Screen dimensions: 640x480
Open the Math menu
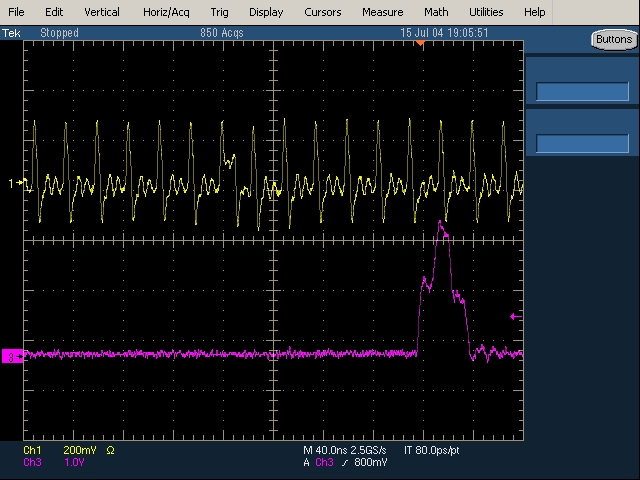436,12
